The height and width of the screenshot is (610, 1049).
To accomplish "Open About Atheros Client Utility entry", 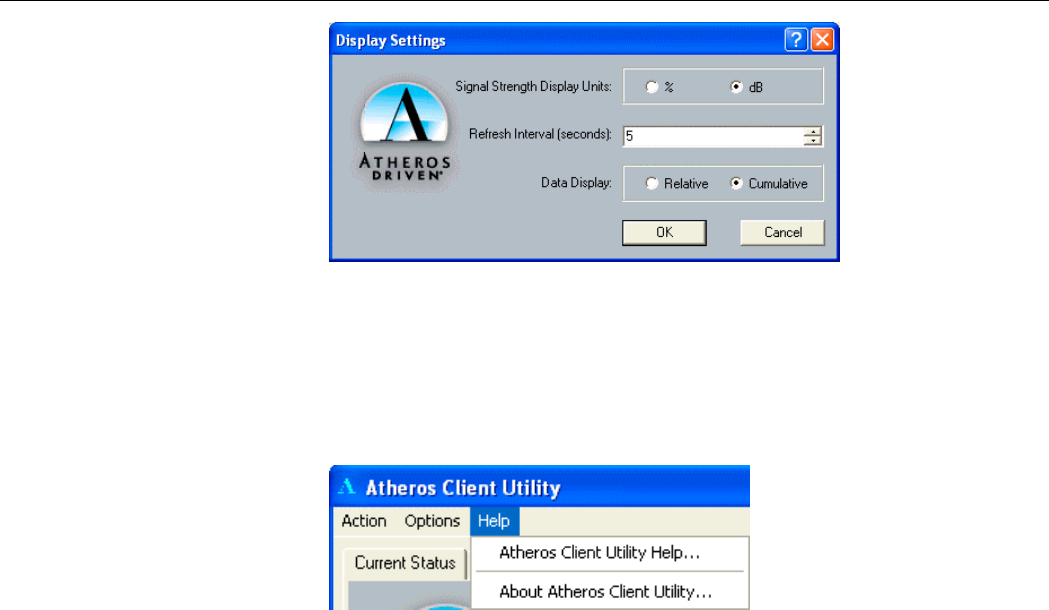I will [x=605, y=592].
